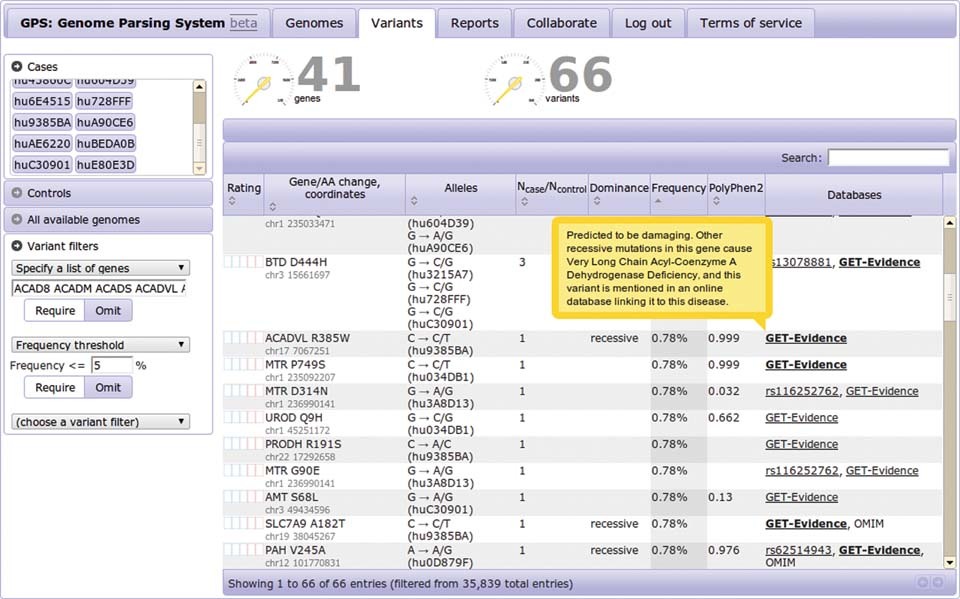Click the Frequency percent input field

tap(111, 365)
